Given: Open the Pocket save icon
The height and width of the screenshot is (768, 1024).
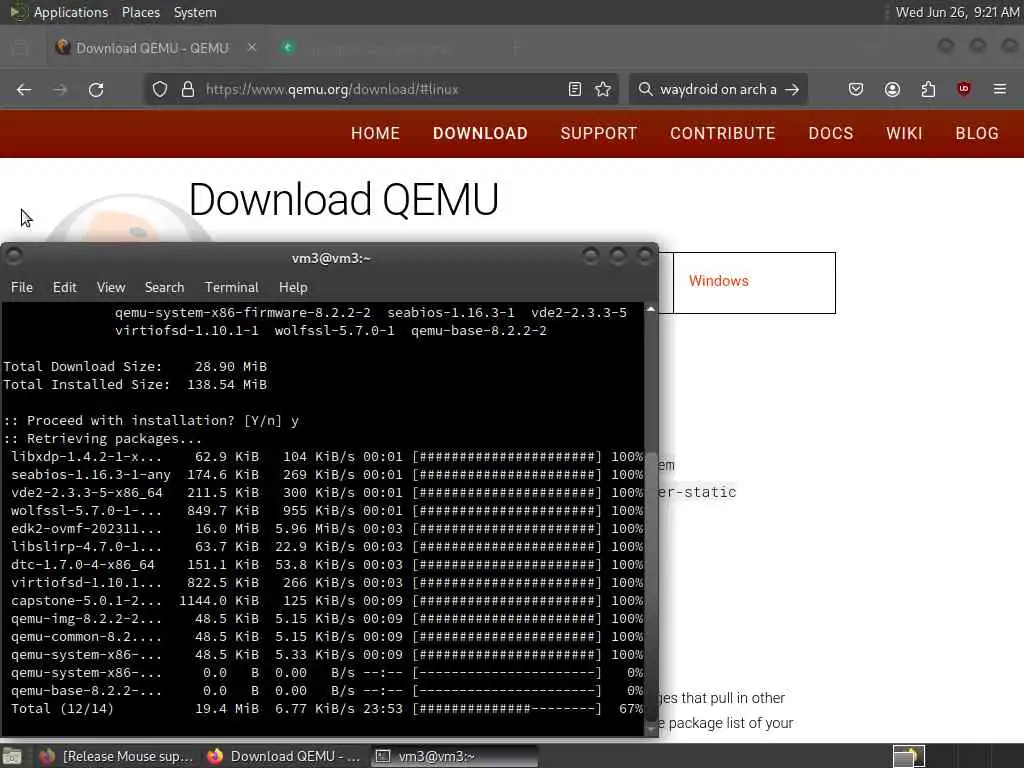Looking at the screenshot, I should pyautogui.click(x=856, y=89).
